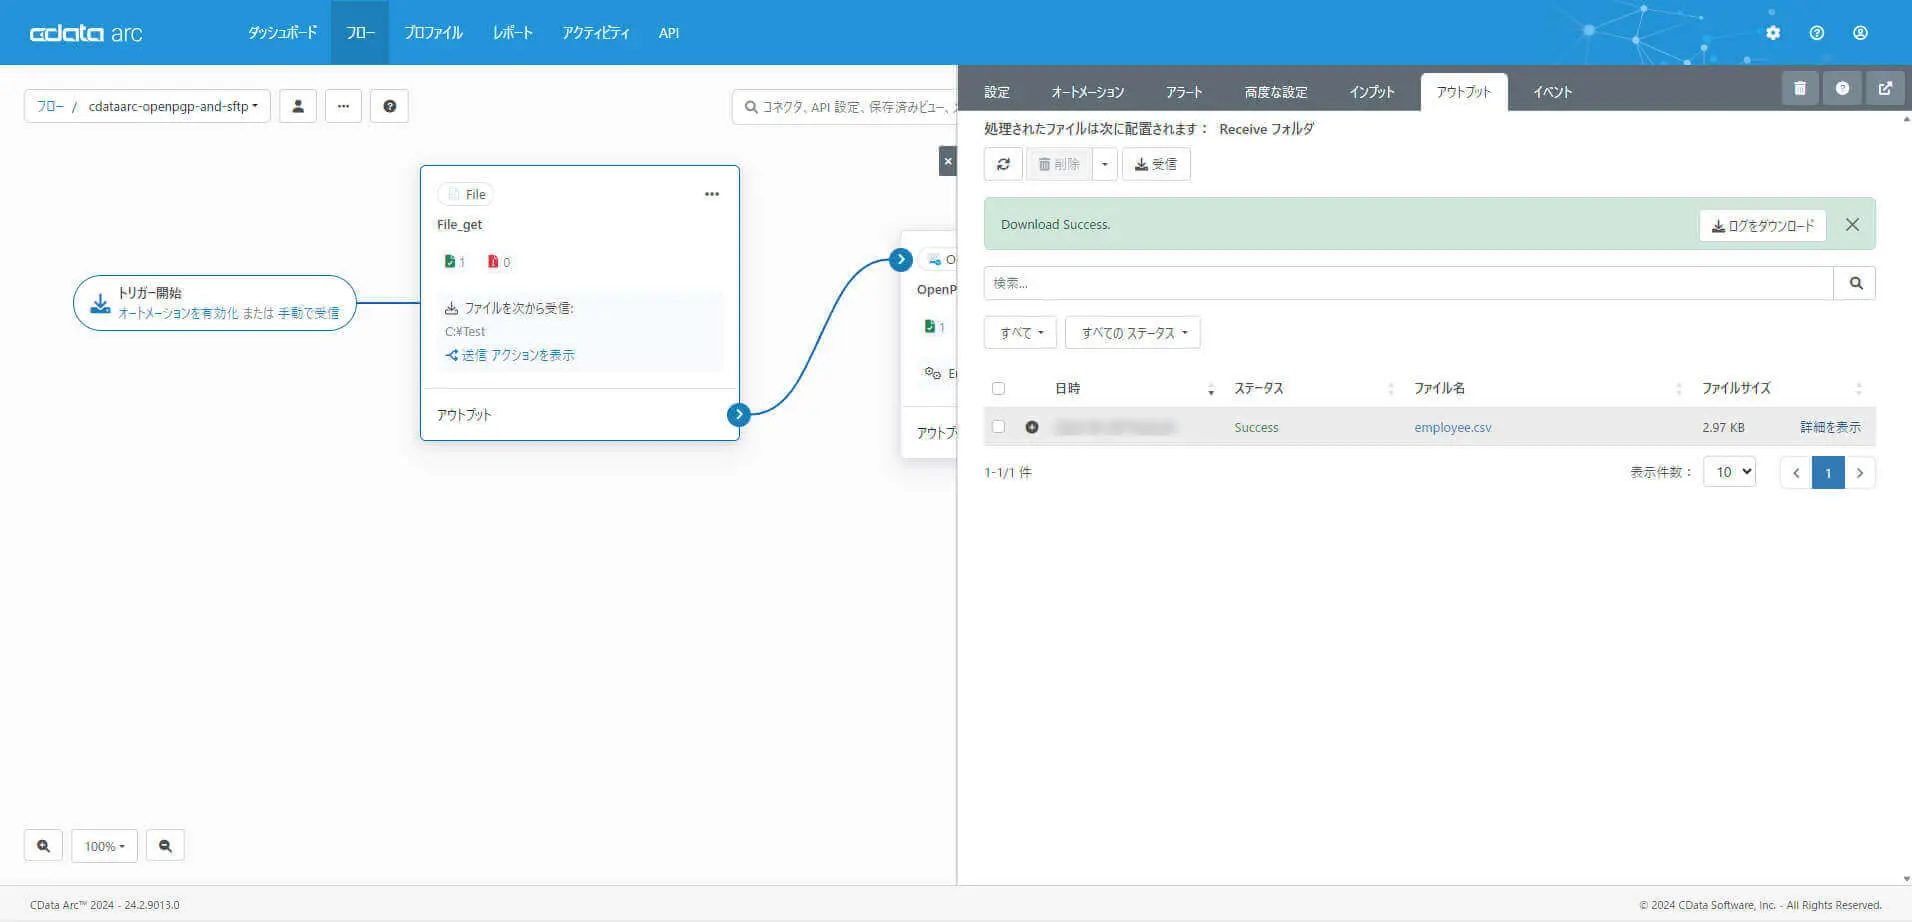Open the flow more options ellipsis button
The width and height of the screenshot is (1912, 922).
click(343, 106)
